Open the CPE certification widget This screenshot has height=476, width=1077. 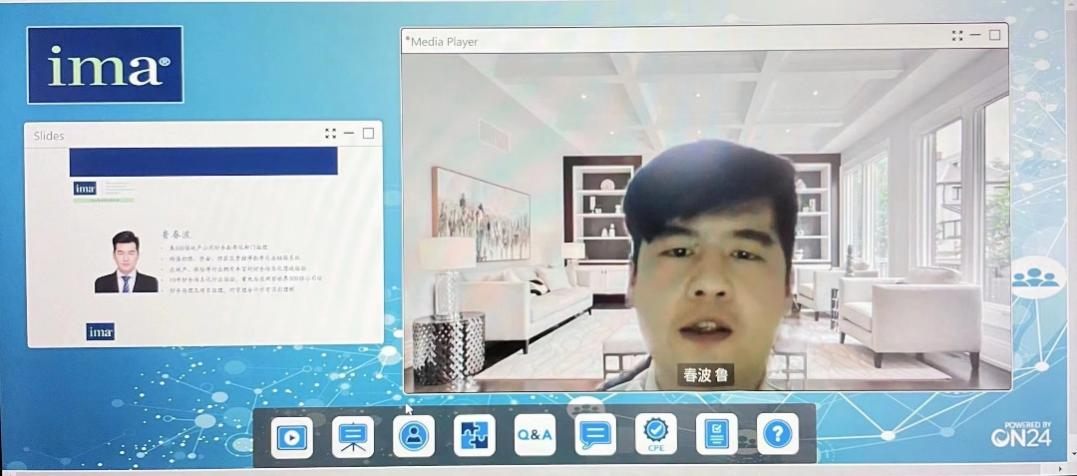(656, 433)
